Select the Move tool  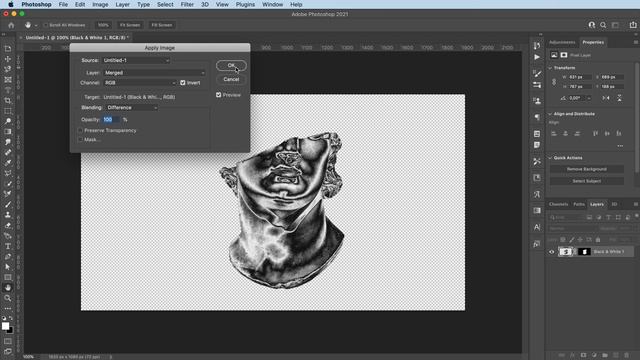8,59
